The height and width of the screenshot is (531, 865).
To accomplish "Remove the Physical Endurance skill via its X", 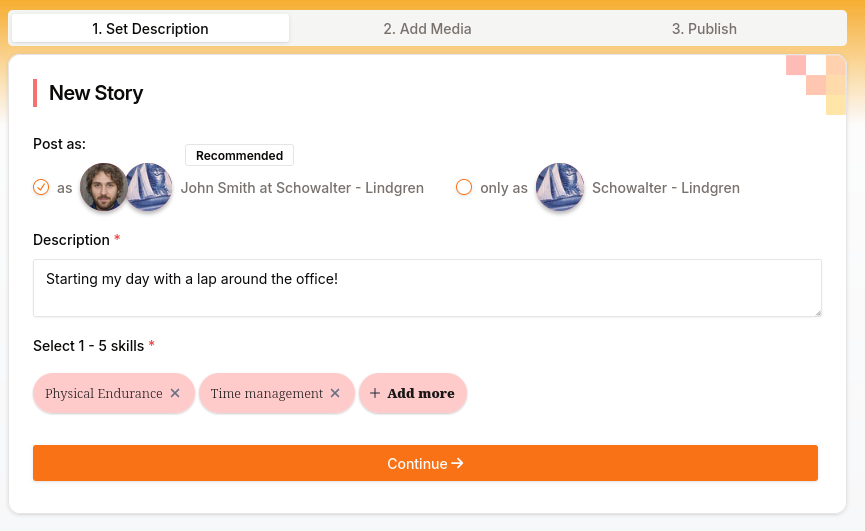I will point(175,394).
